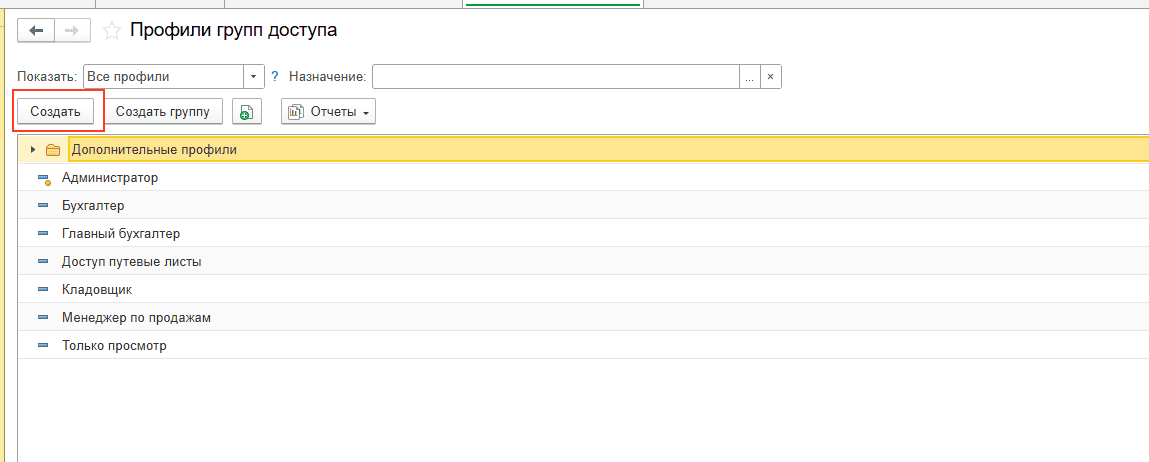Open the Назначение selection ellipsis button
The image size is (1149, 462).
pyautogui.click(x=749, y=76)
